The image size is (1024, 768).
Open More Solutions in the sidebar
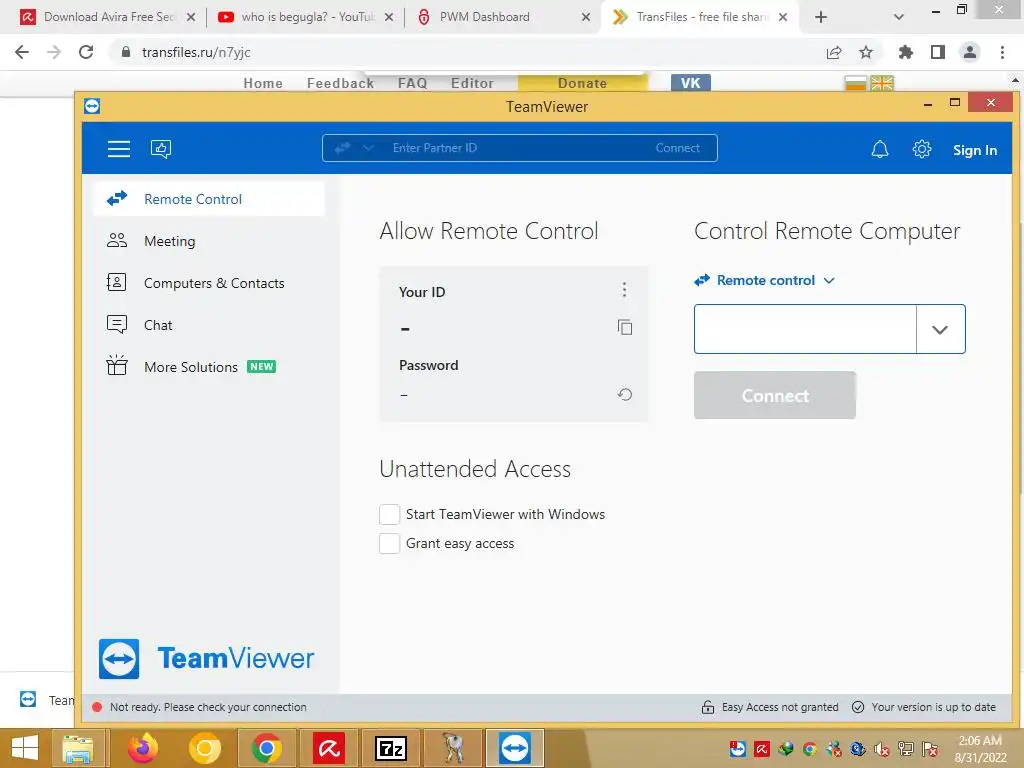pyautogui.click(x=209, y=366)
